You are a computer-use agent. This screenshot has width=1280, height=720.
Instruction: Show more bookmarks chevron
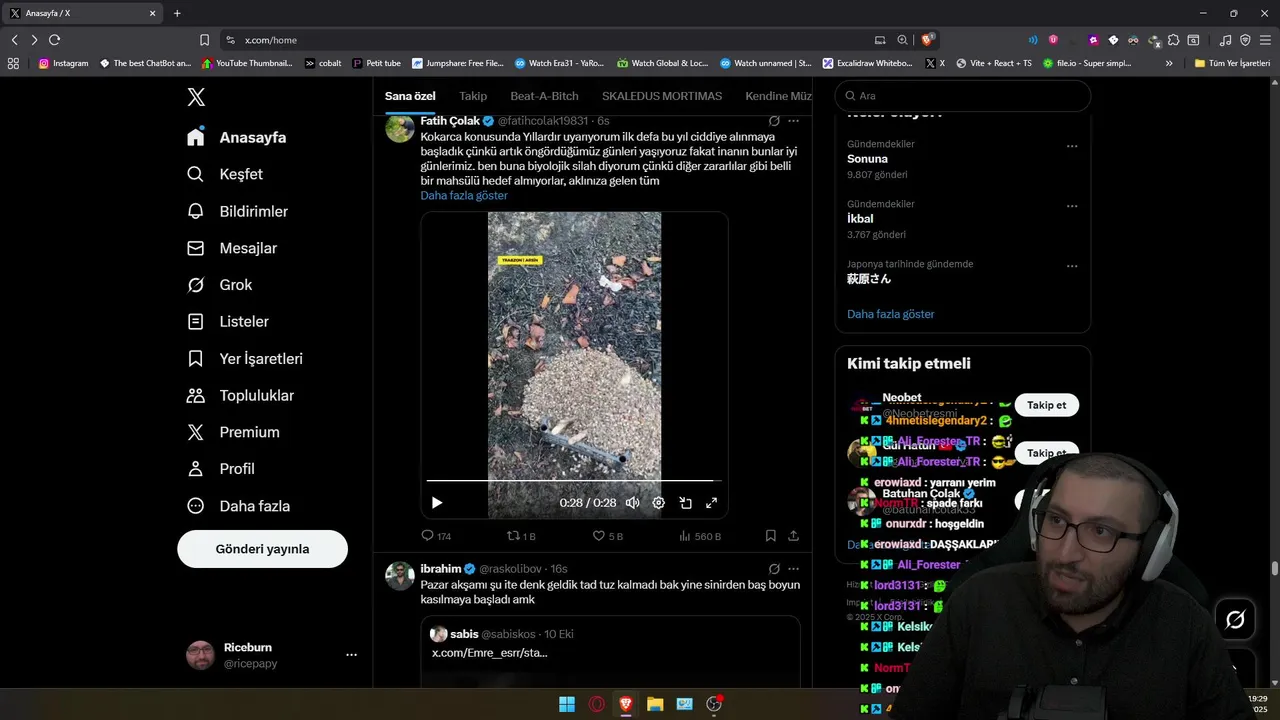[1169, 63]
